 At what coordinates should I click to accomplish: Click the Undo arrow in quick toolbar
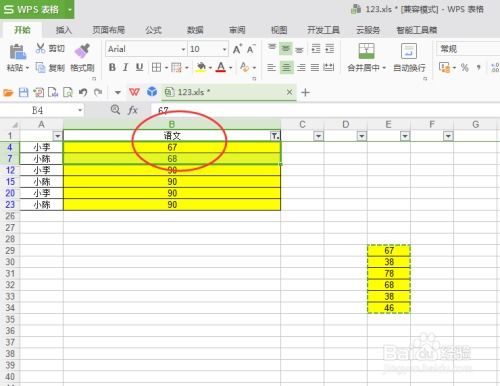pyautogui.click(x=83, y=92)
